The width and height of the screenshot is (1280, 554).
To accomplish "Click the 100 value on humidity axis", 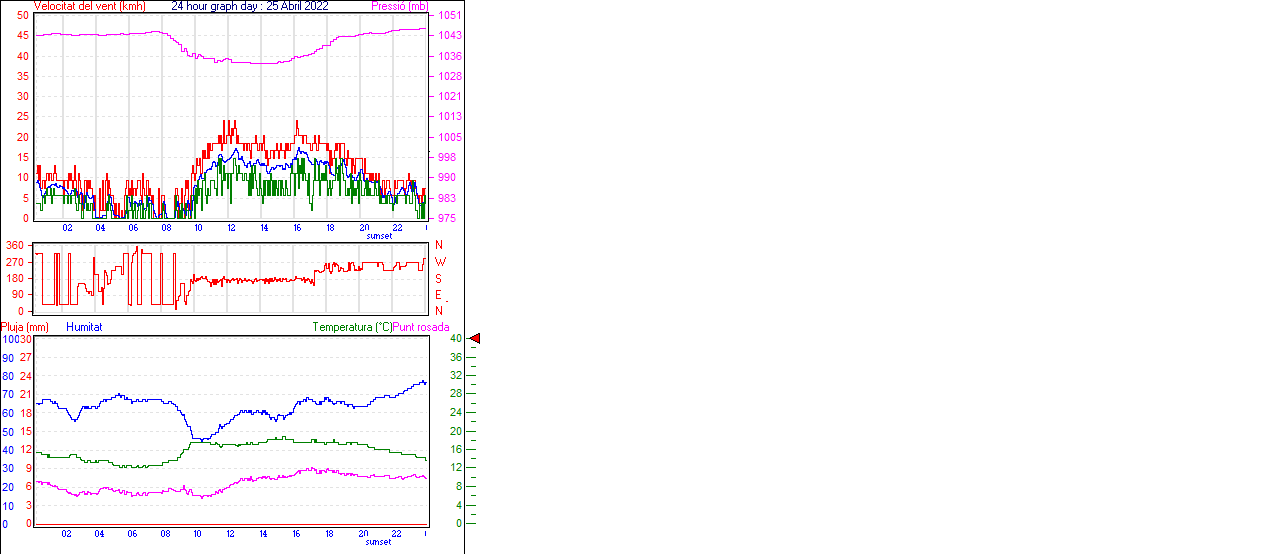I will click(10, 339).
